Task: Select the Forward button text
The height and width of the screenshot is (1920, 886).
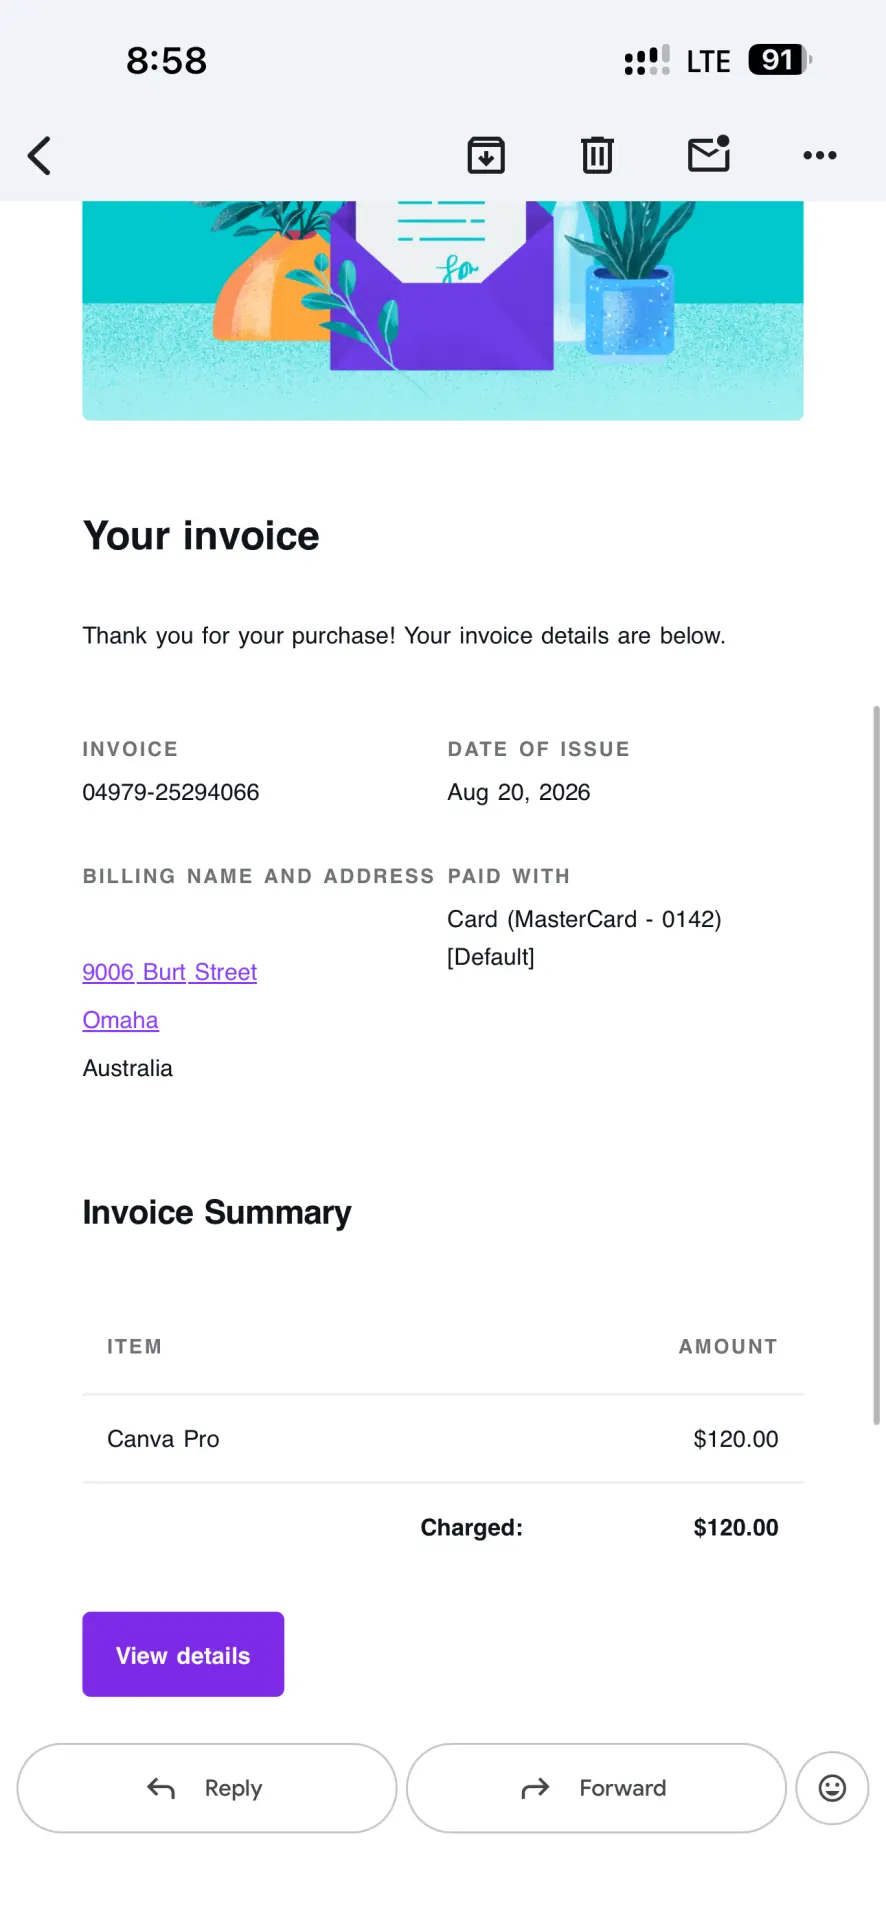Action: point(623,1788)
